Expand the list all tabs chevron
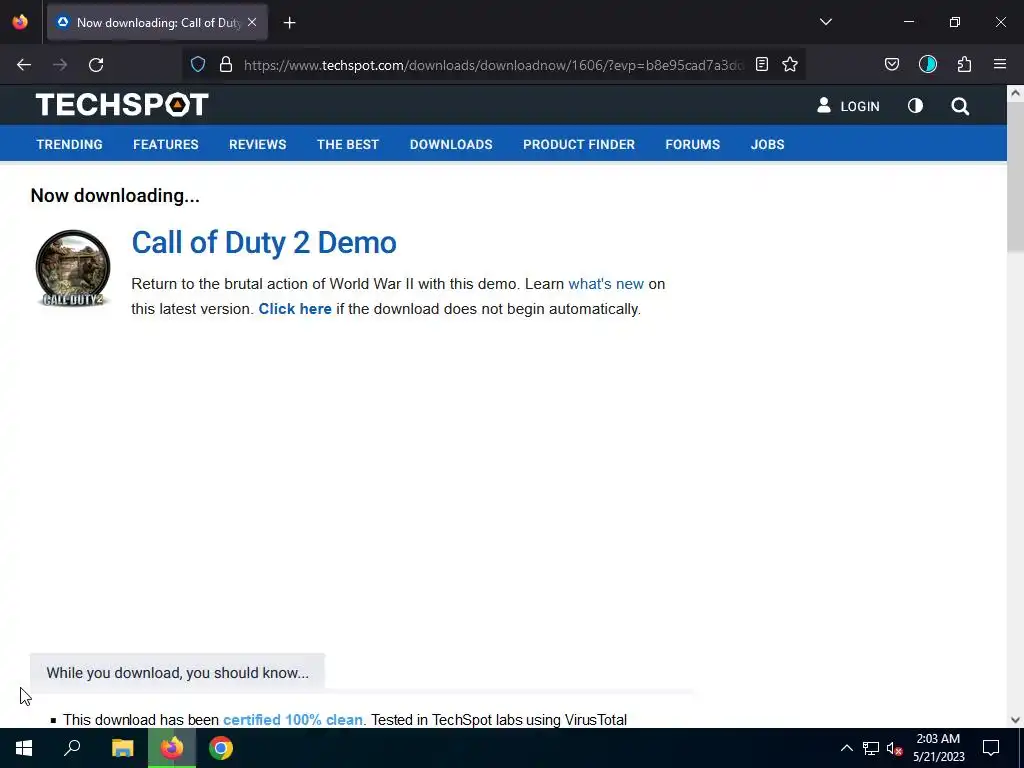 (x=826, y=22)
